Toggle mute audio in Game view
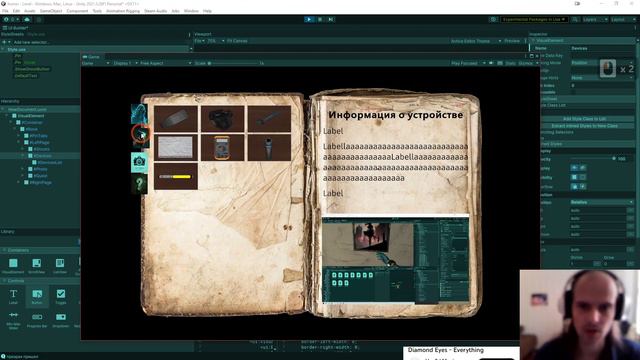The image size is (640, 360). pos(491,63)
